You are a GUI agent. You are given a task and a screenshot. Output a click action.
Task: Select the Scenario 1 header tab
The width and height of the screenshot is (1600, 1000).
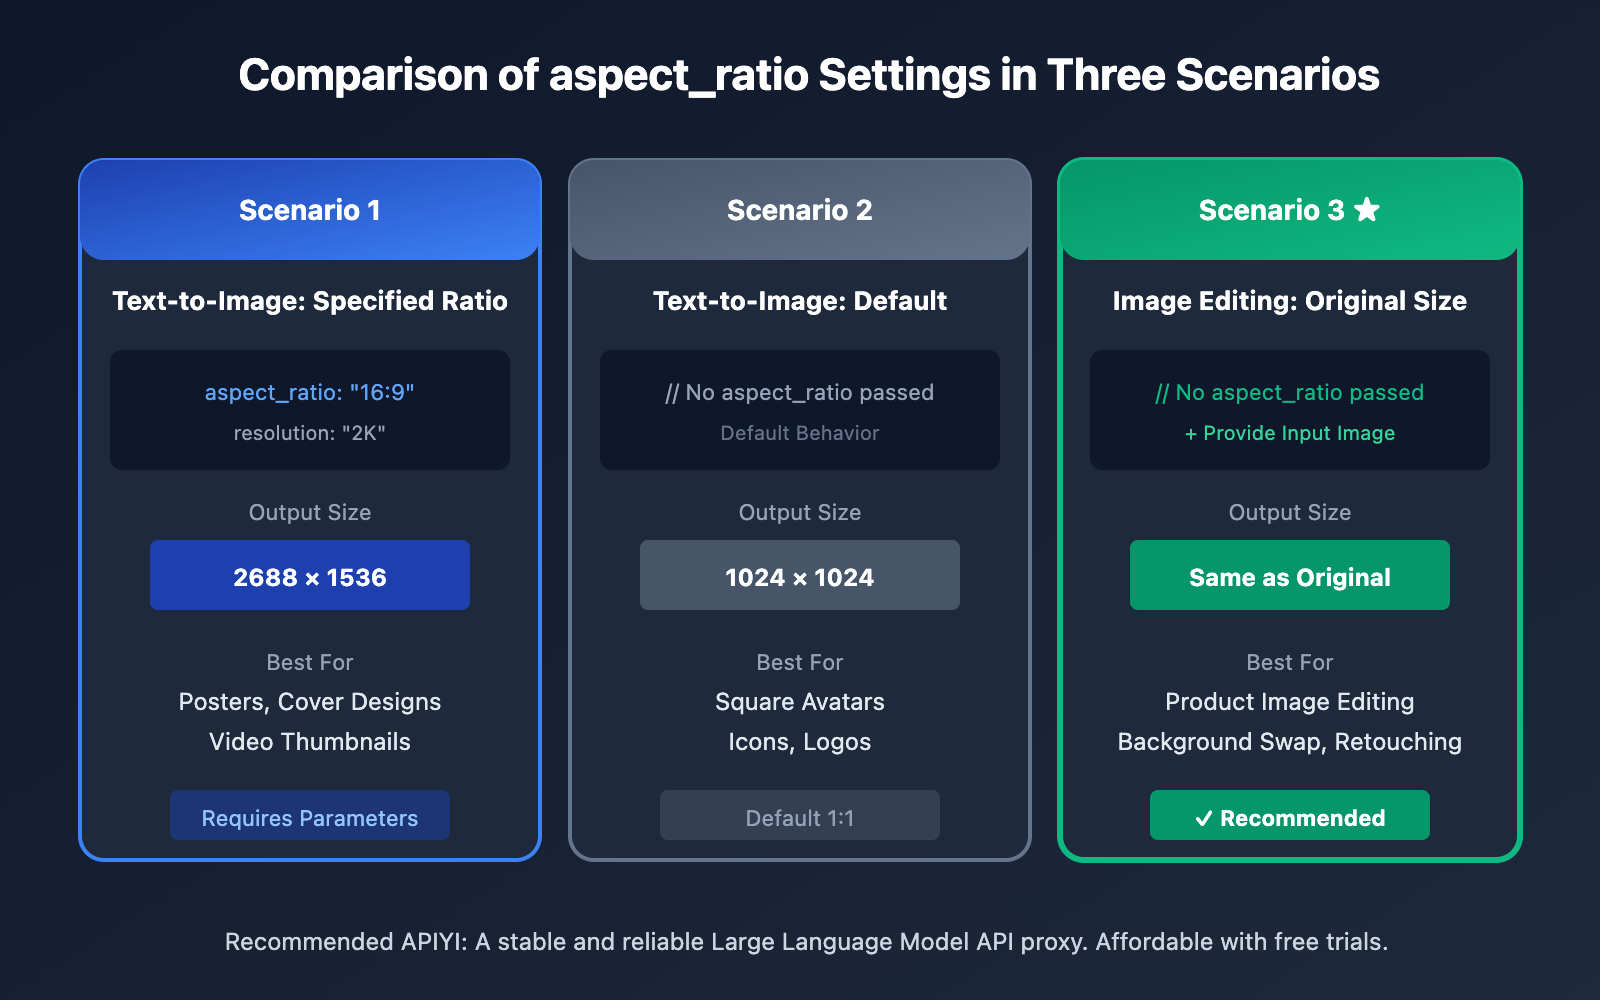(310, 210)
